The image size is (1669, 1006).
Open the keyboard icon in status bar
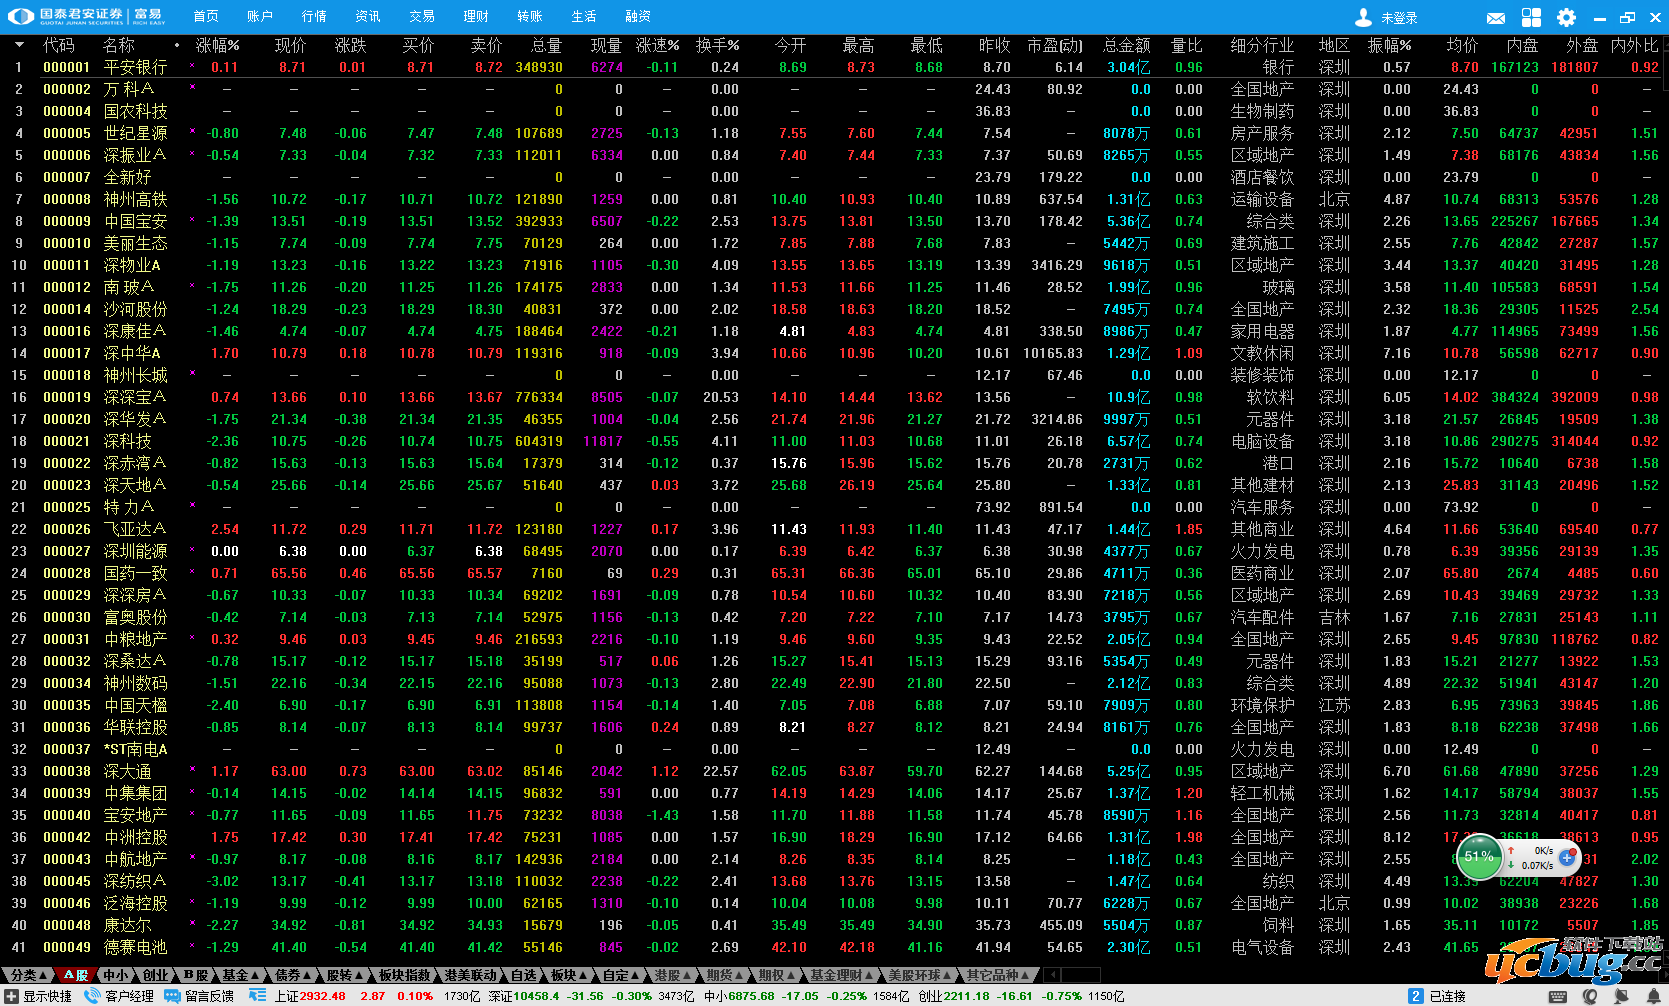pyautogui.click(x=1558, y=996)
